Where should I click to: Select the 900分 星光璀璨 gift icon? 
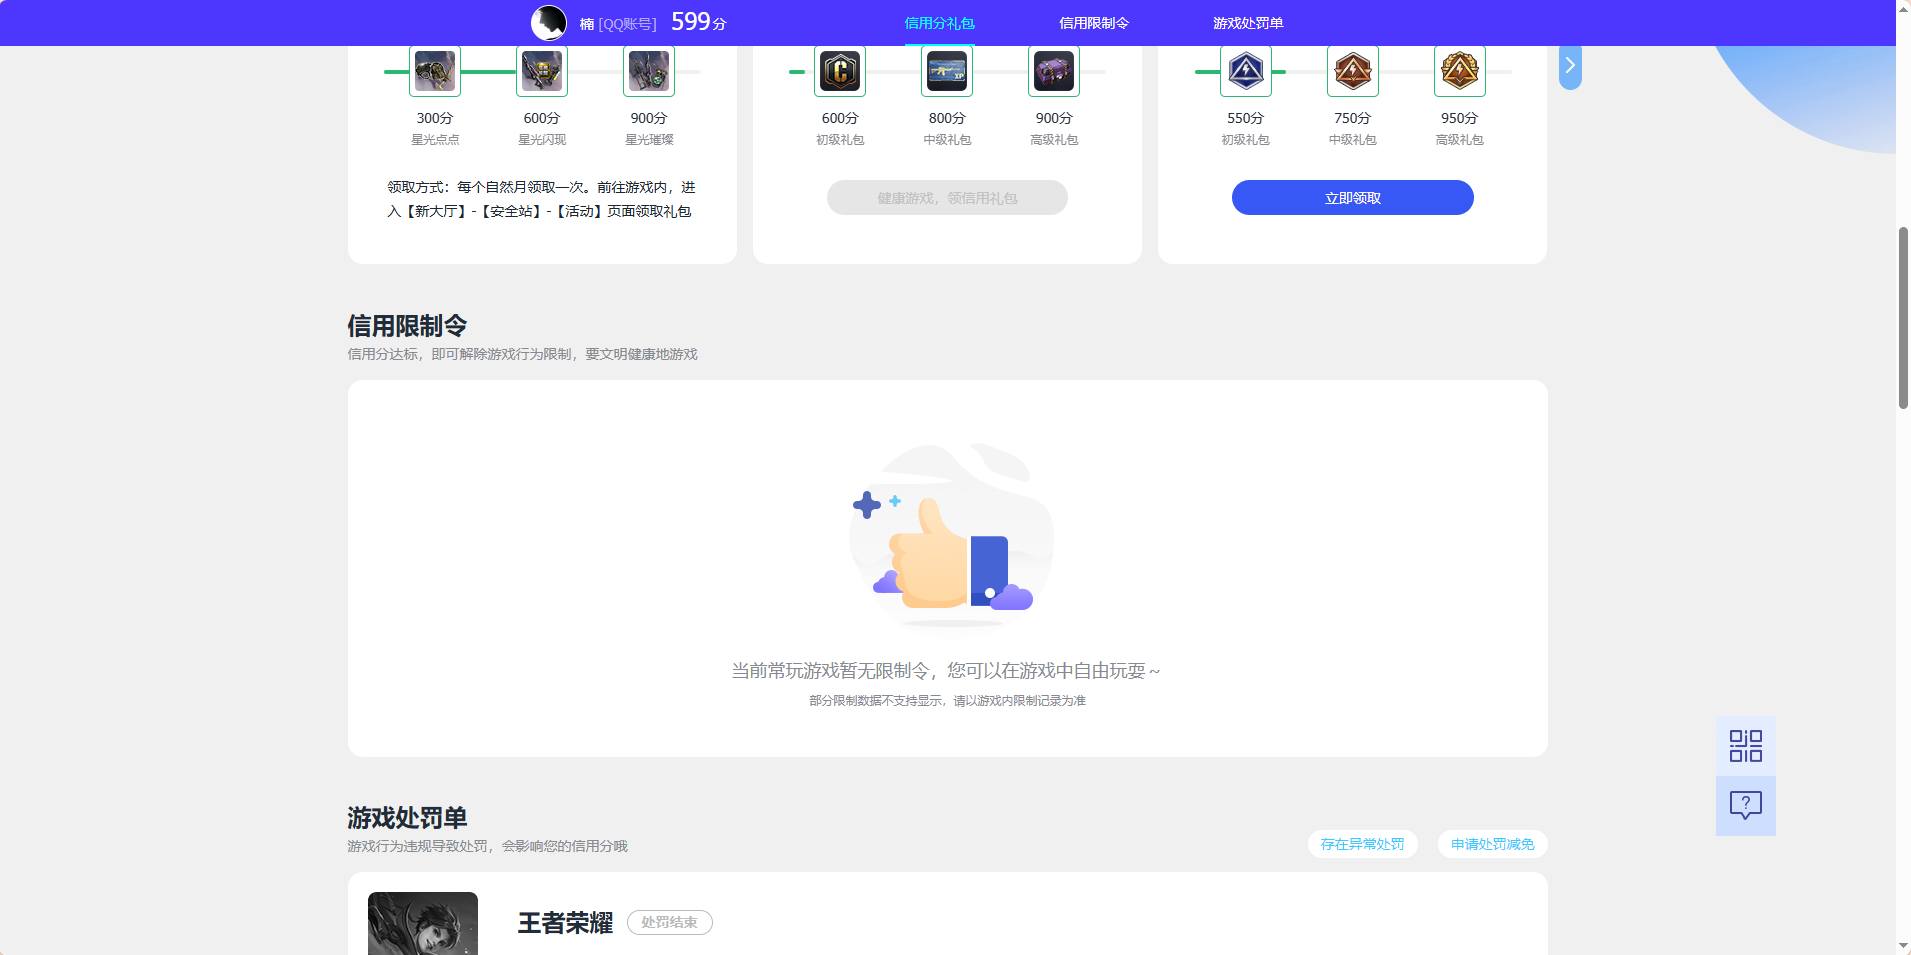[649, 70]
